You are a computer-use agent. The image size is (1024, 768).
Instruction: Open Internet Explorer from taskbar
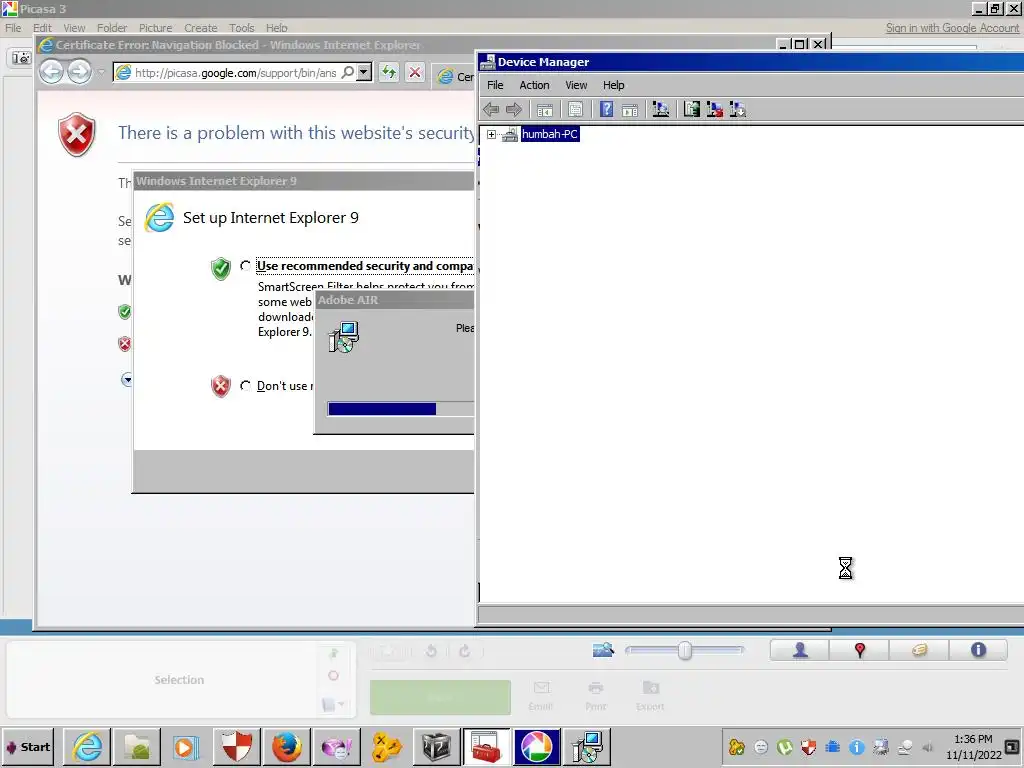[88, 747]
